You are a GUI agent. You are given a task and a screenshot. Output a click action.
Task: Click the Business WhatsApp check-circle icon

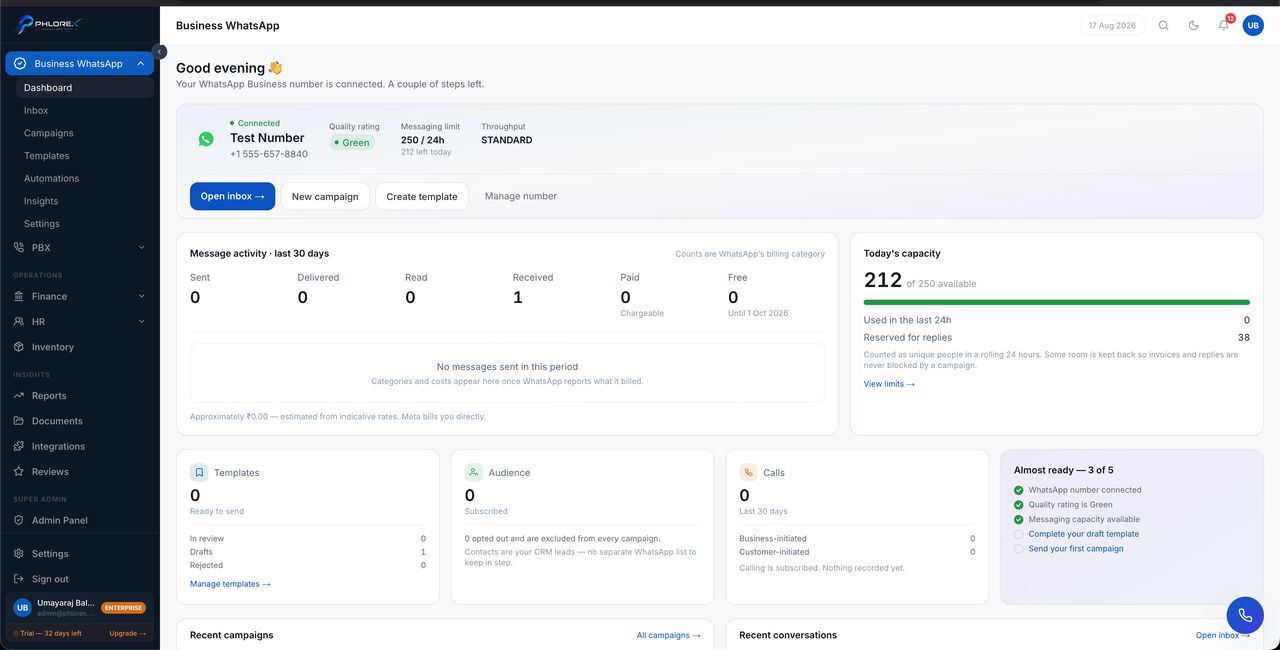(x=20, y=63)
